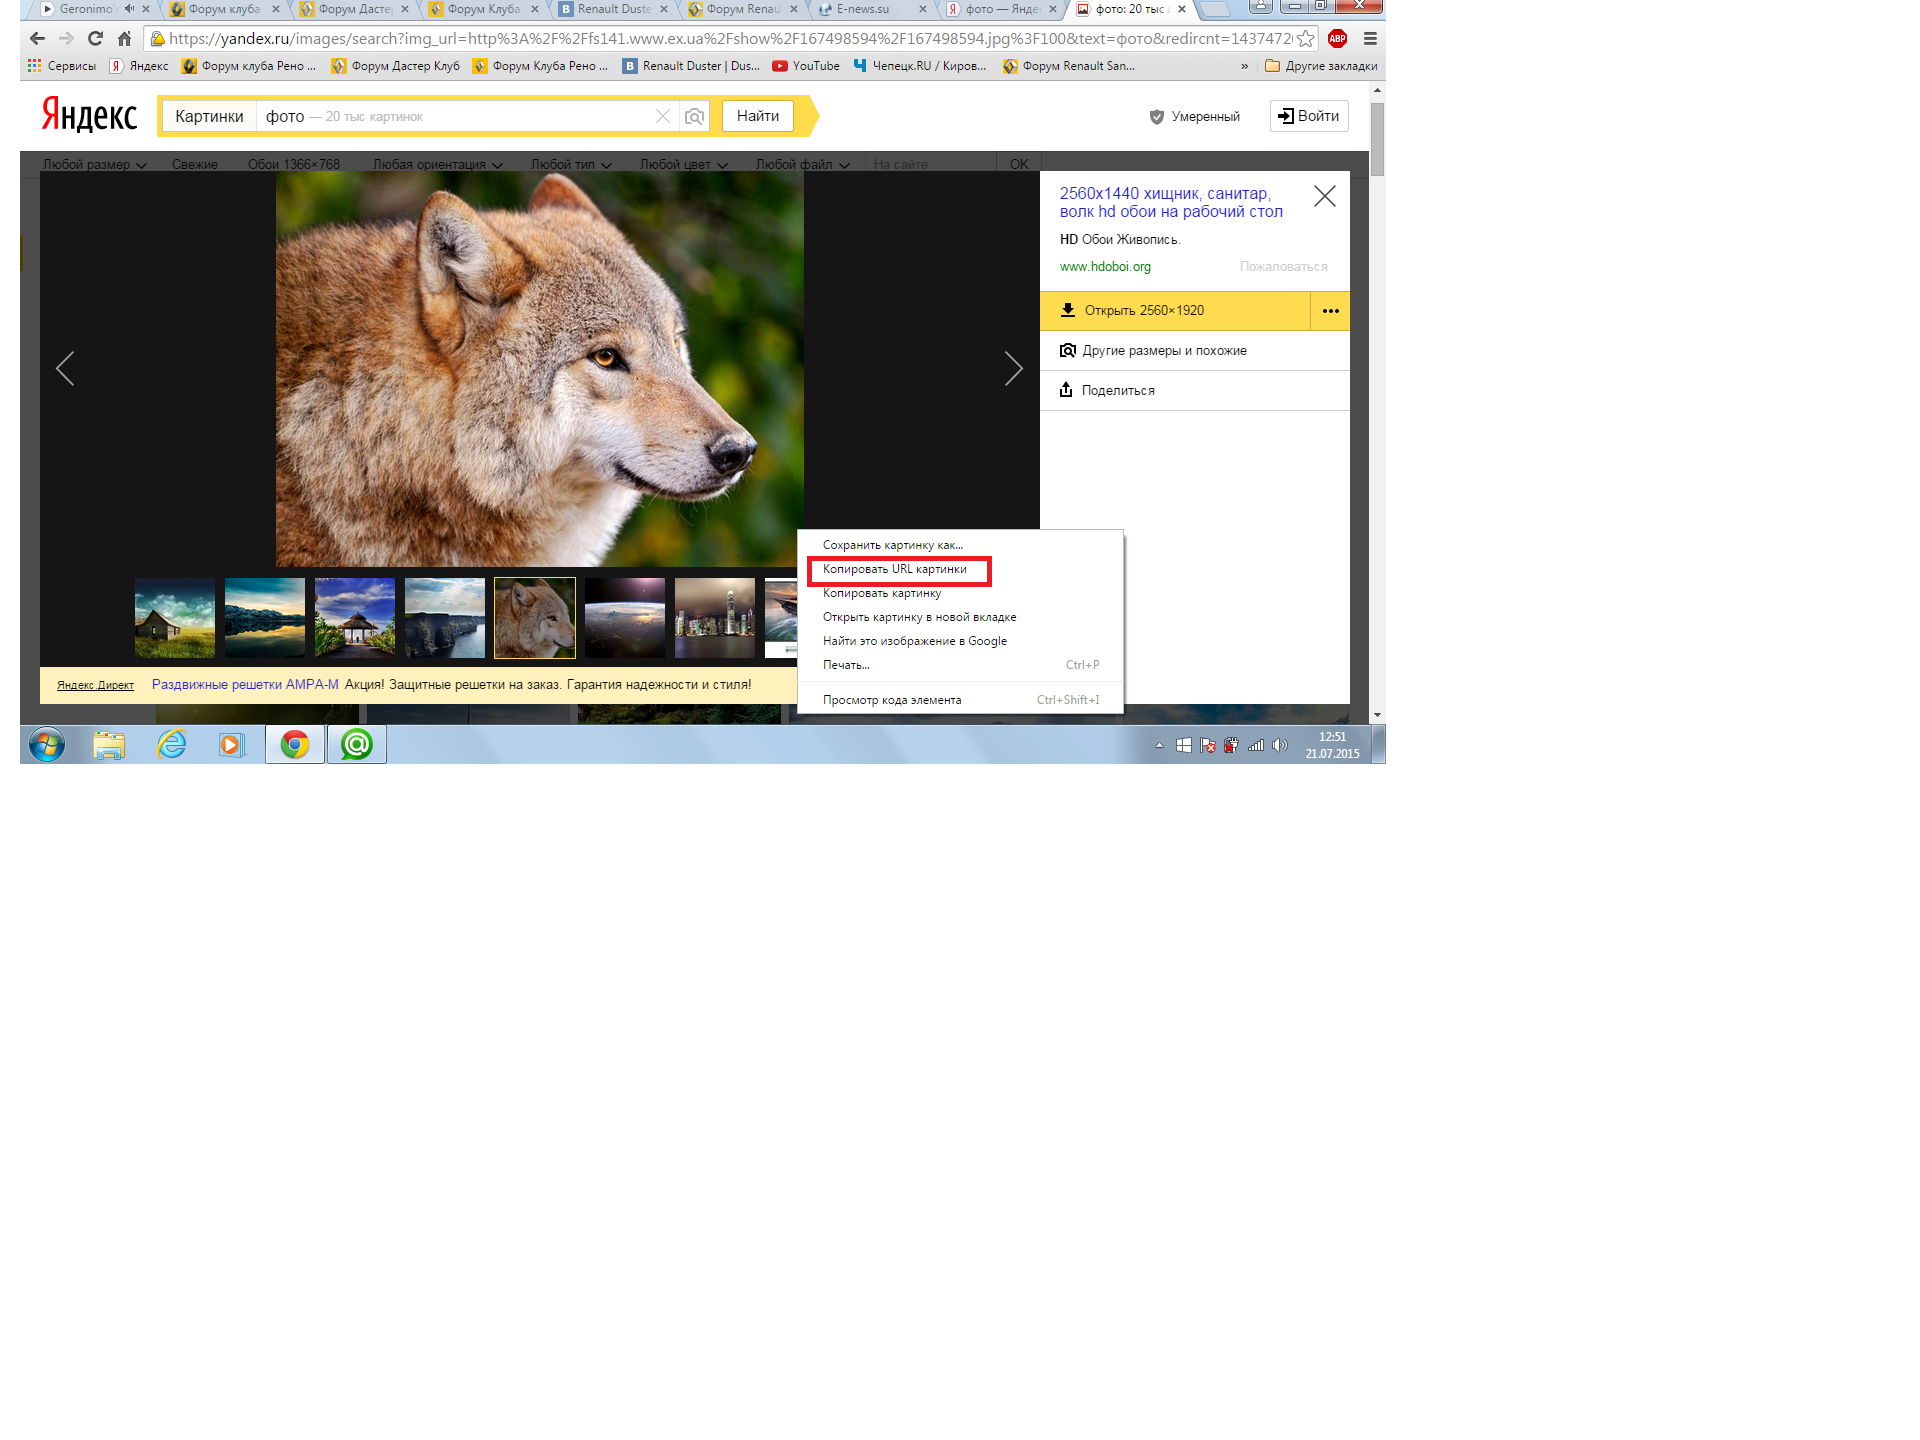Open the Chrome hamburger menu
Image resolution: width=1920 pixels, height=1440 pixels.
coord(1370,39)
